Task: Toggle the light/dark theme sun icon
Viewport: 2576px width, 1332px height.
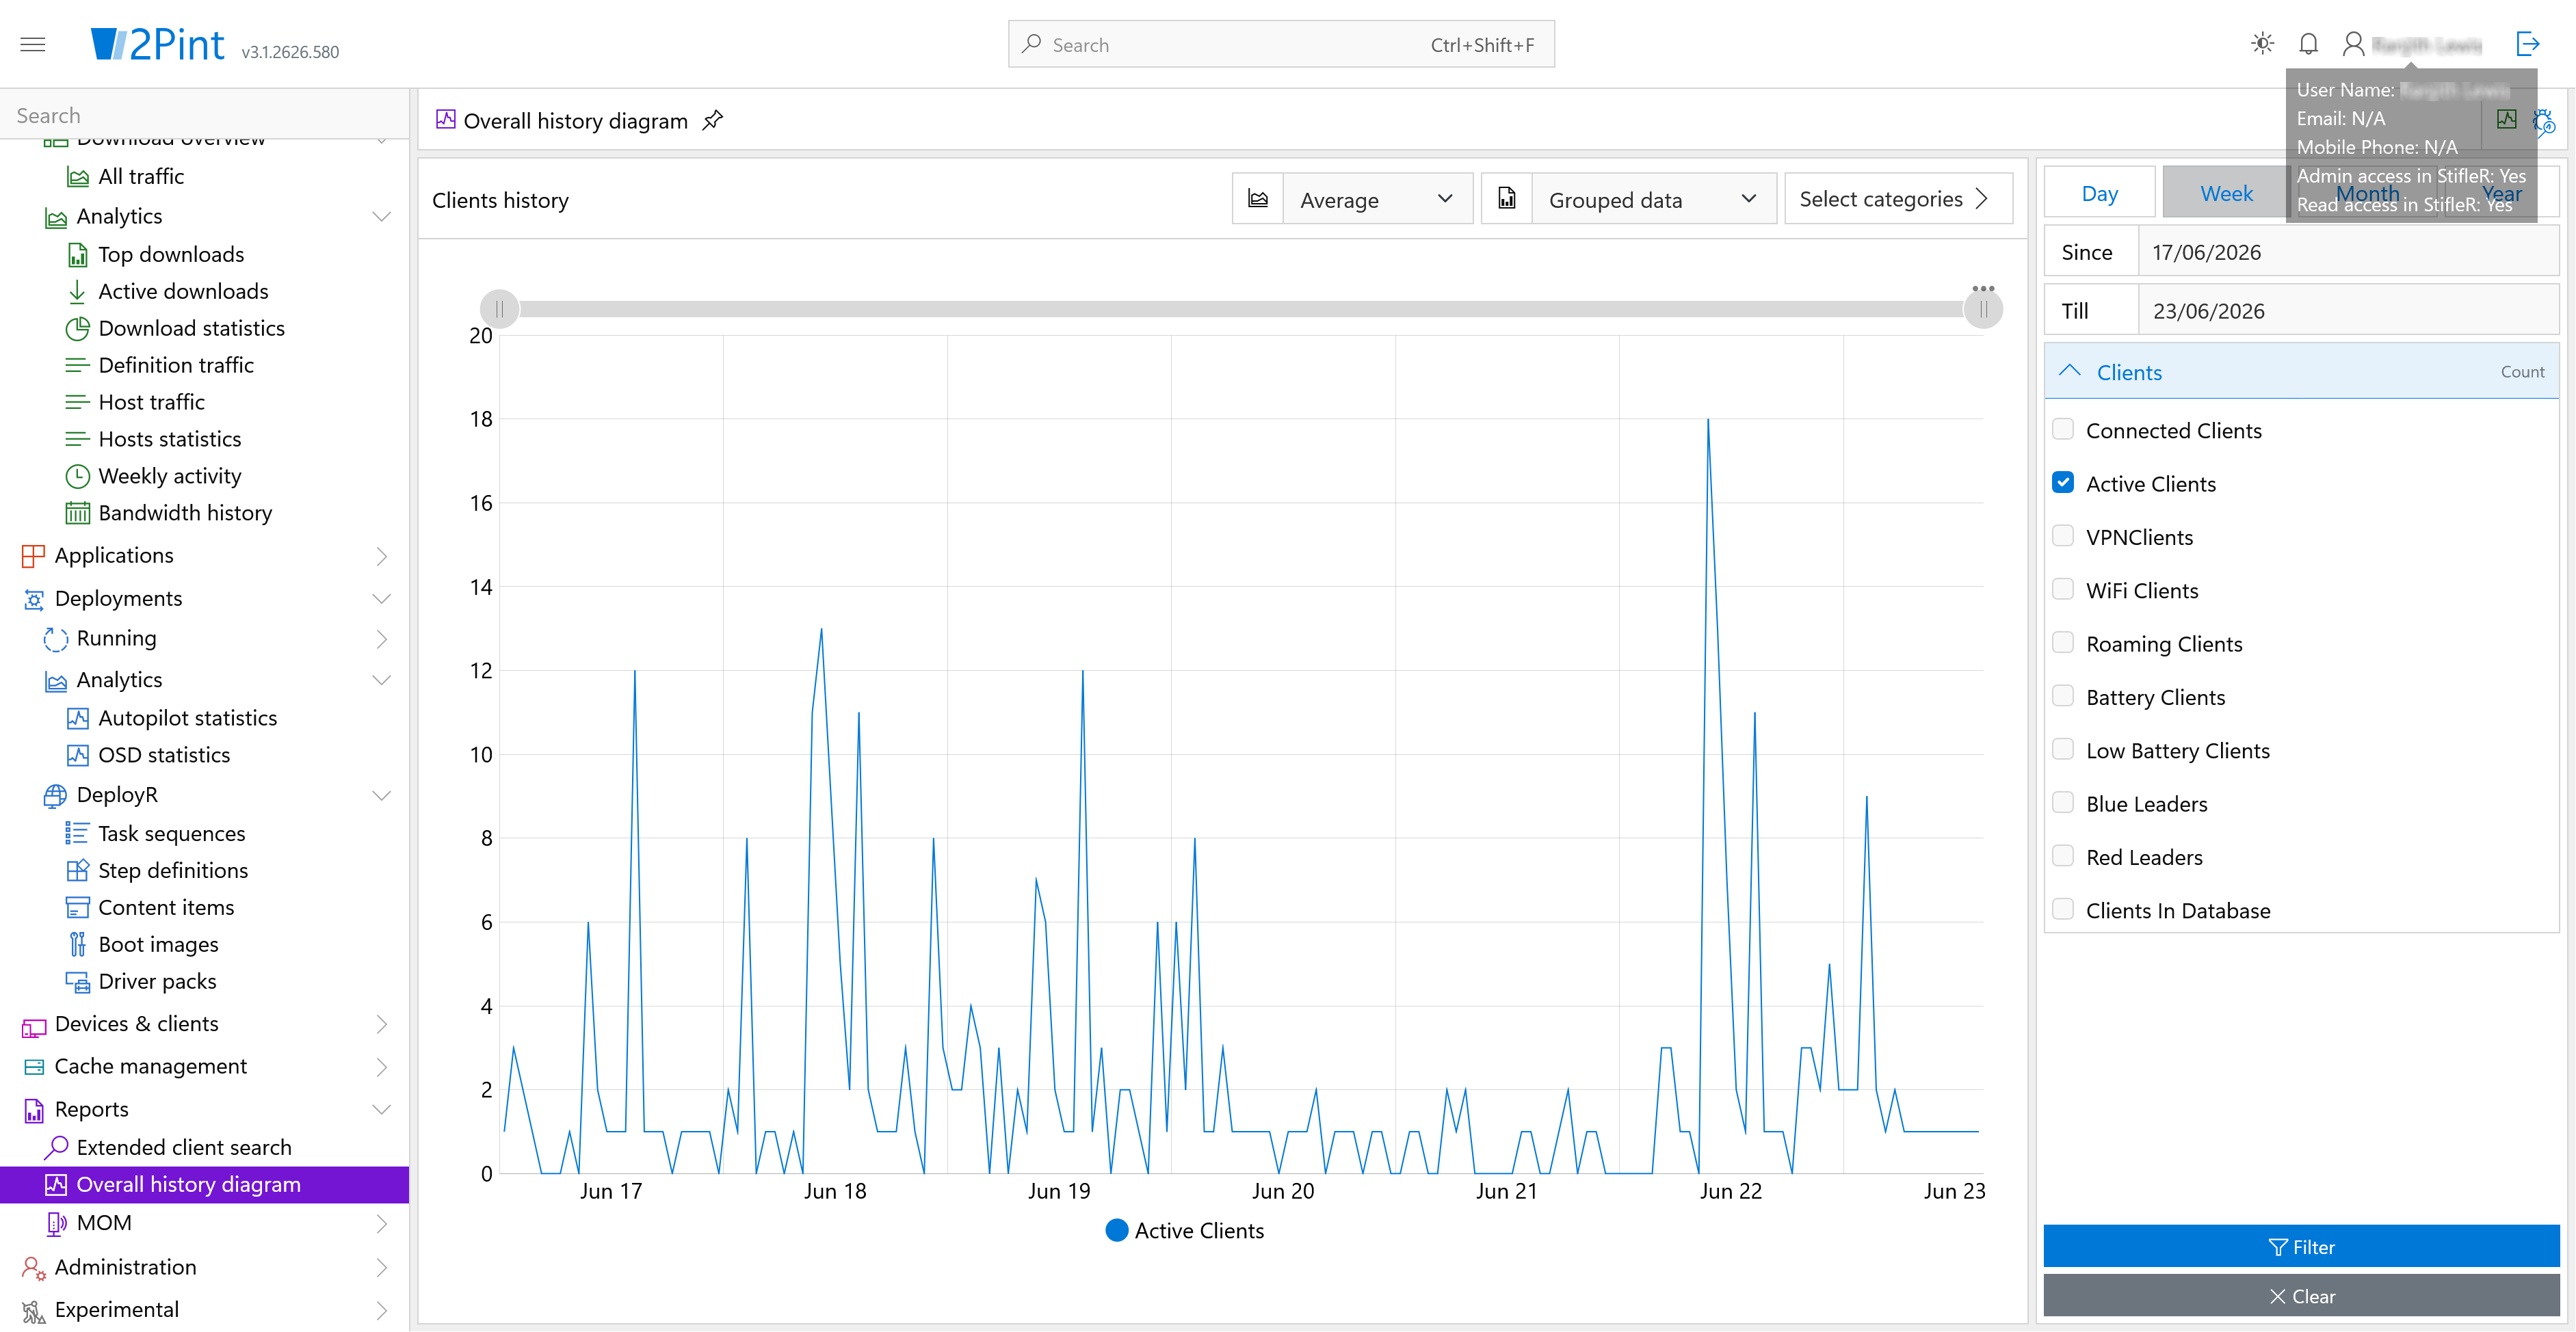Action: [x=2262, y=44]
